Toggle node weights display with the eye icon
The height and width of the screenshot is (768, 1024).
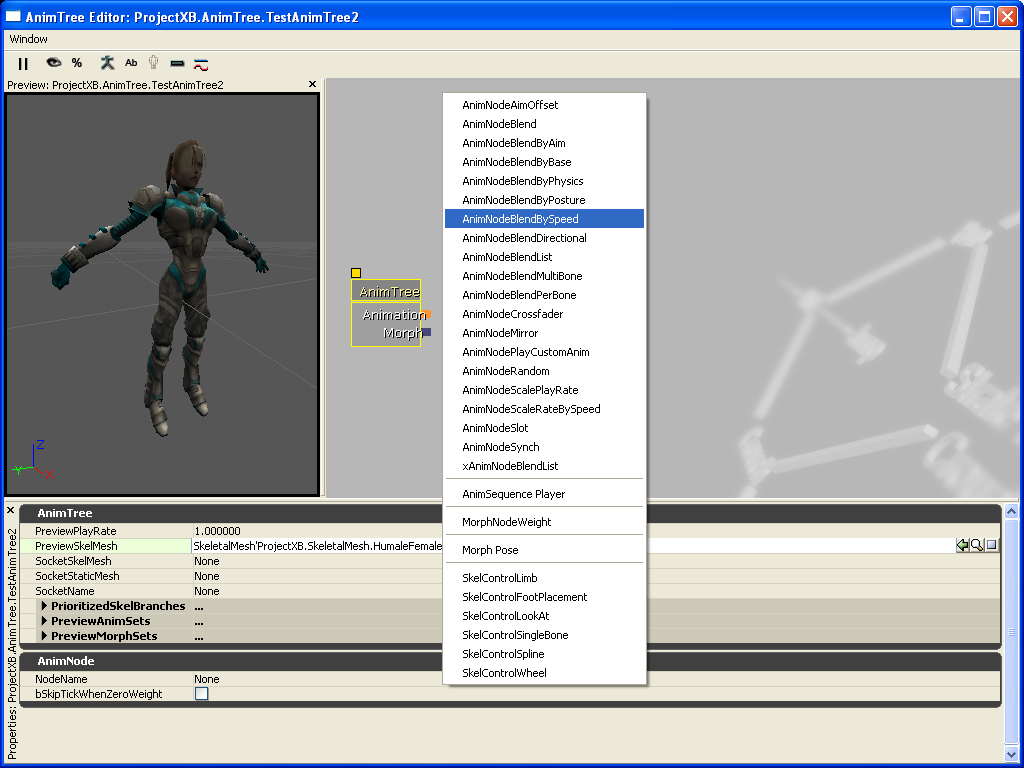[x=52, y=63]
